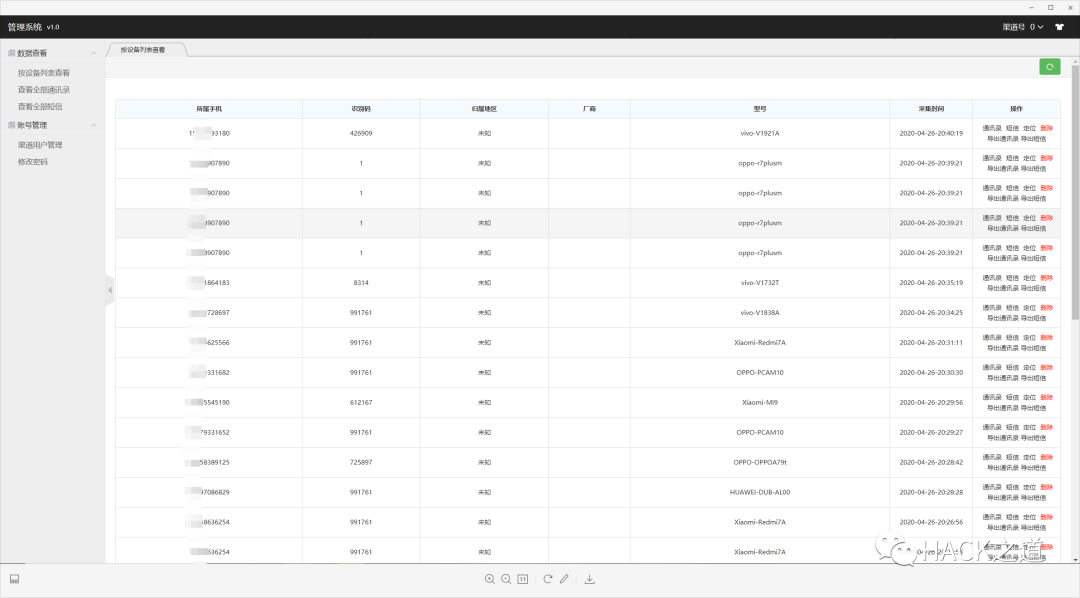Click 通讯录 for HUAWEI-DUB-AL00 row
This screenshot has width=1080, height=598.
(x=992, y=487)
